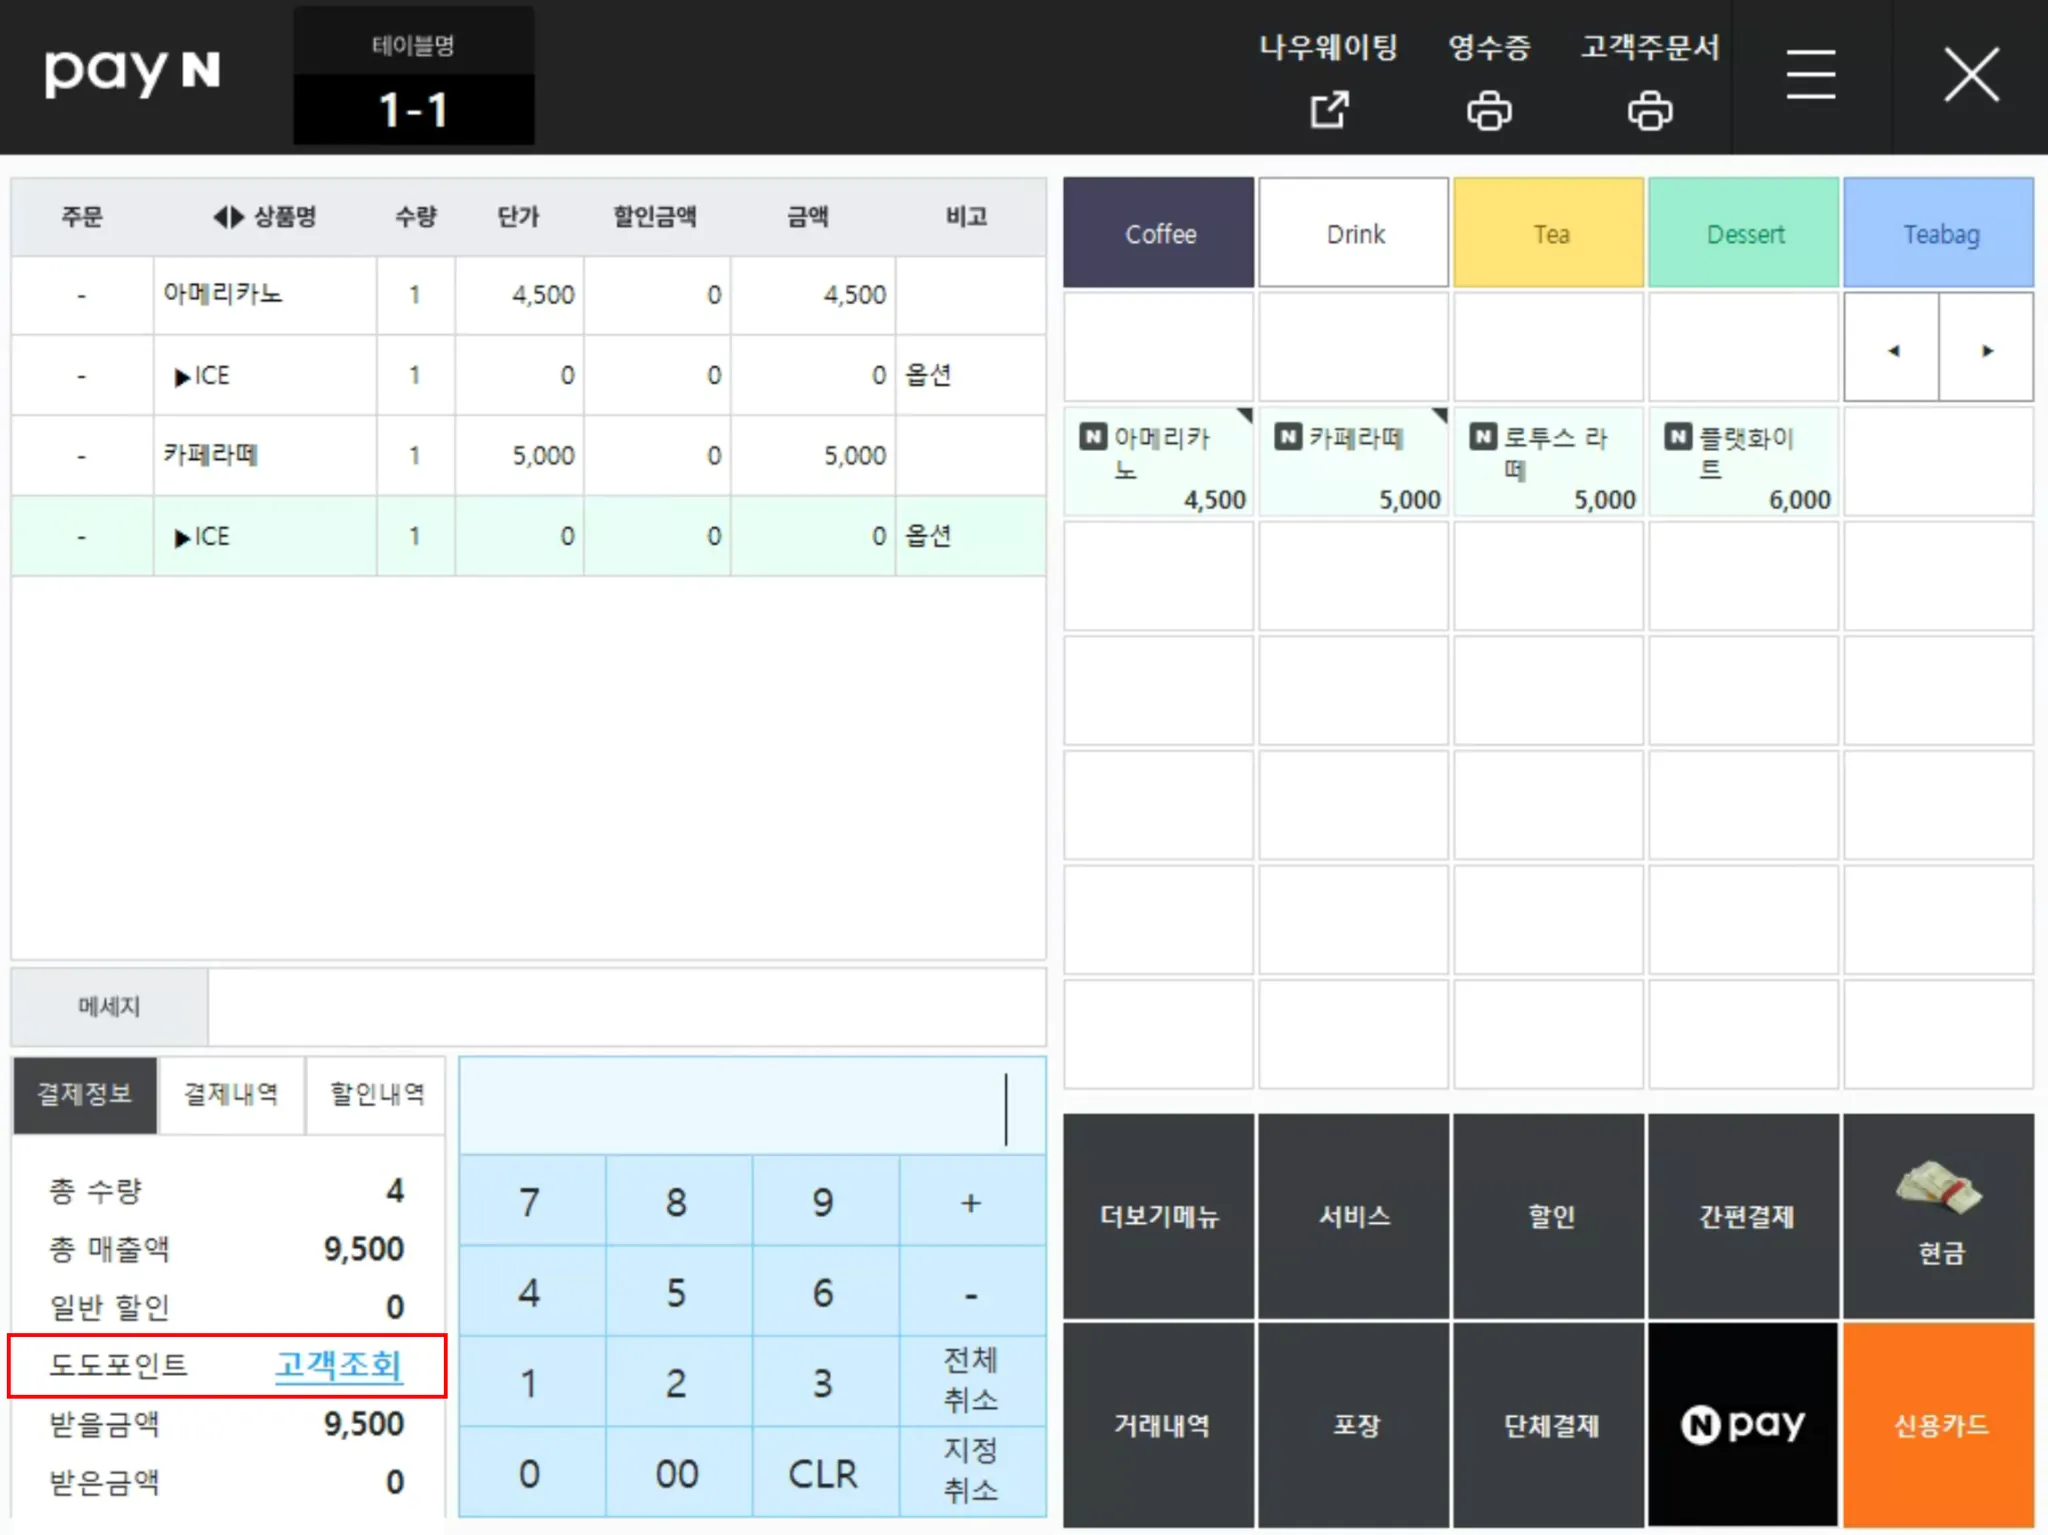The height and width of the screenshot is (1535, 2048).
Task: Open the hamburger menu icon
Action: pyautogui.click(x=1810, y=75)
